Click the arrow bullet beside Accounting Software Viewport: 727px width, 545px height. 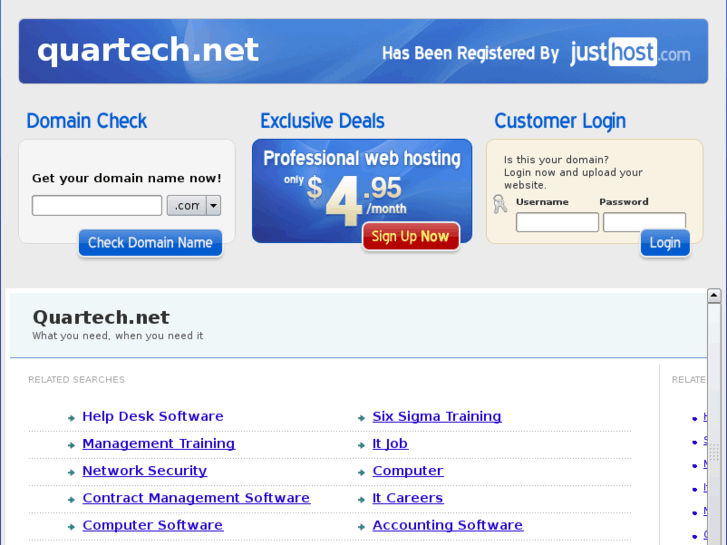click(x=362, y=527)
